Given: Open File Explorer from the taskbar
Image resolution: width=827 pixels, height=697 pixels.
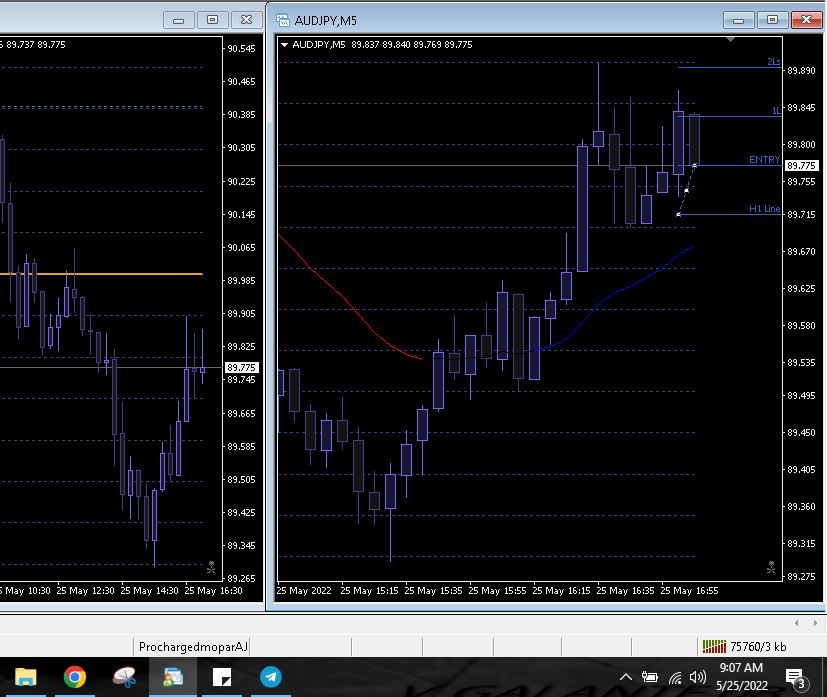Looking at the screenshot, I should click(x=25, y=677).
